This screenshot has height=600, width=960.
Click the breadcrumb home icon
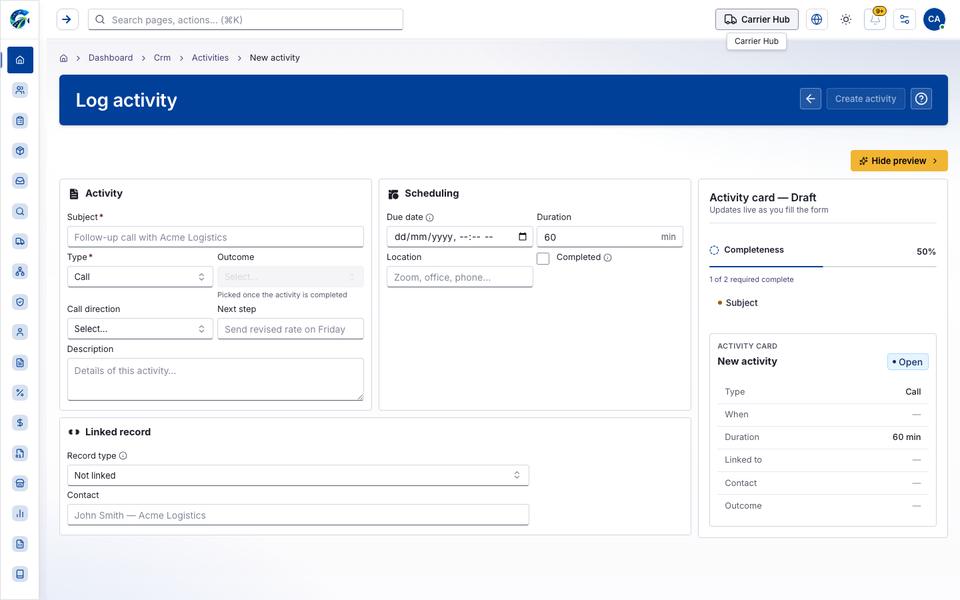tap(63, 58)
